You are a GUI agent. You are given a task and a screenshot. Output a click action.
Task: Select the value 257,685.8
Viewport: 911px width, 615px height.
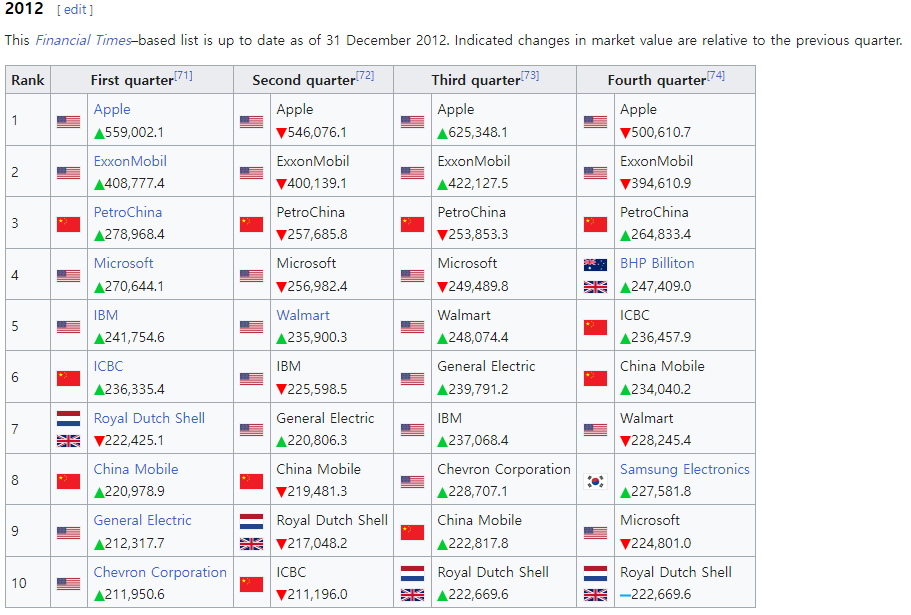coord(318,235)
